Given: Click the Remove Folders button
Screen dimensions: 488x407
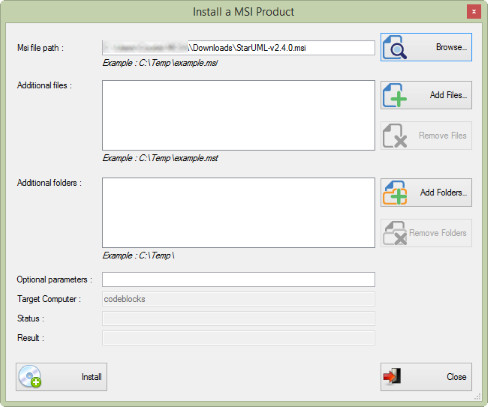Looking at the screenshot, I should coord(426,233).
